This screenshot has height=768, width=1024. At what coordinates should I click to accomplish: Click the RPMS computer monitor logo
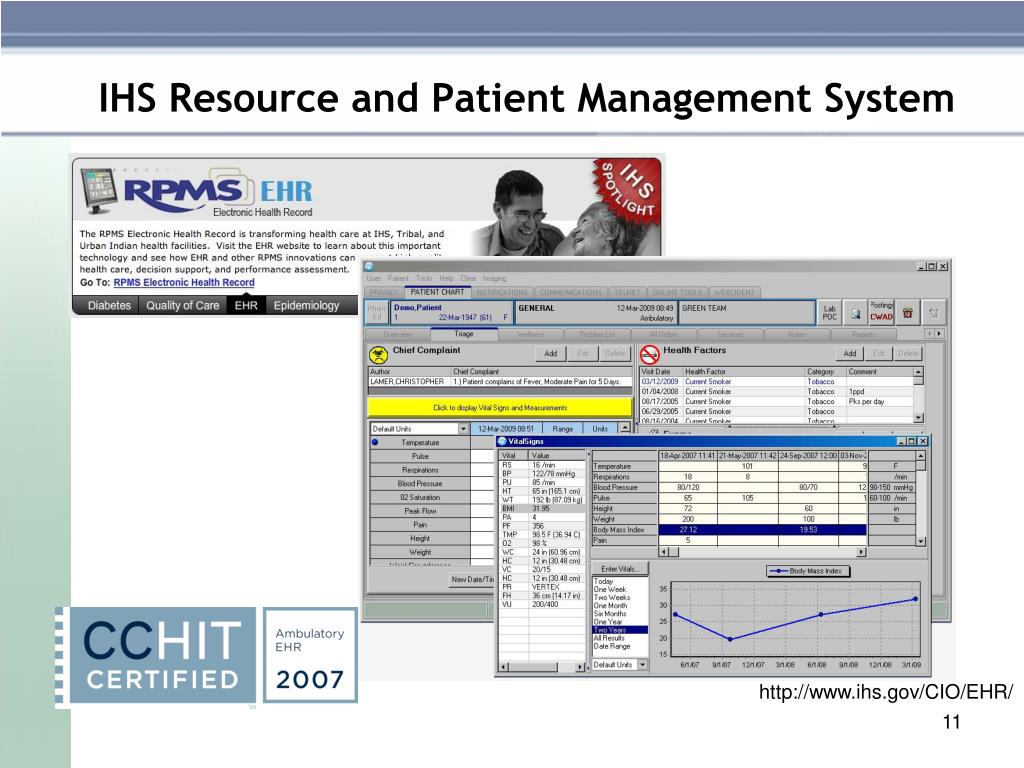pyautogui.click(x=99, y=190)
